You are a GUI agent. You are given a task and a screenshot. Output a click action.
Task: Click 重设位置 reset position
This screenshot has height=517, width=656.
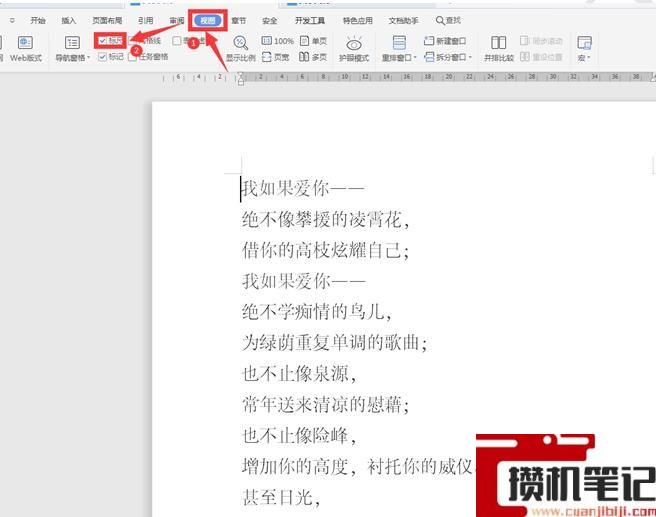[x=541, y=57]
